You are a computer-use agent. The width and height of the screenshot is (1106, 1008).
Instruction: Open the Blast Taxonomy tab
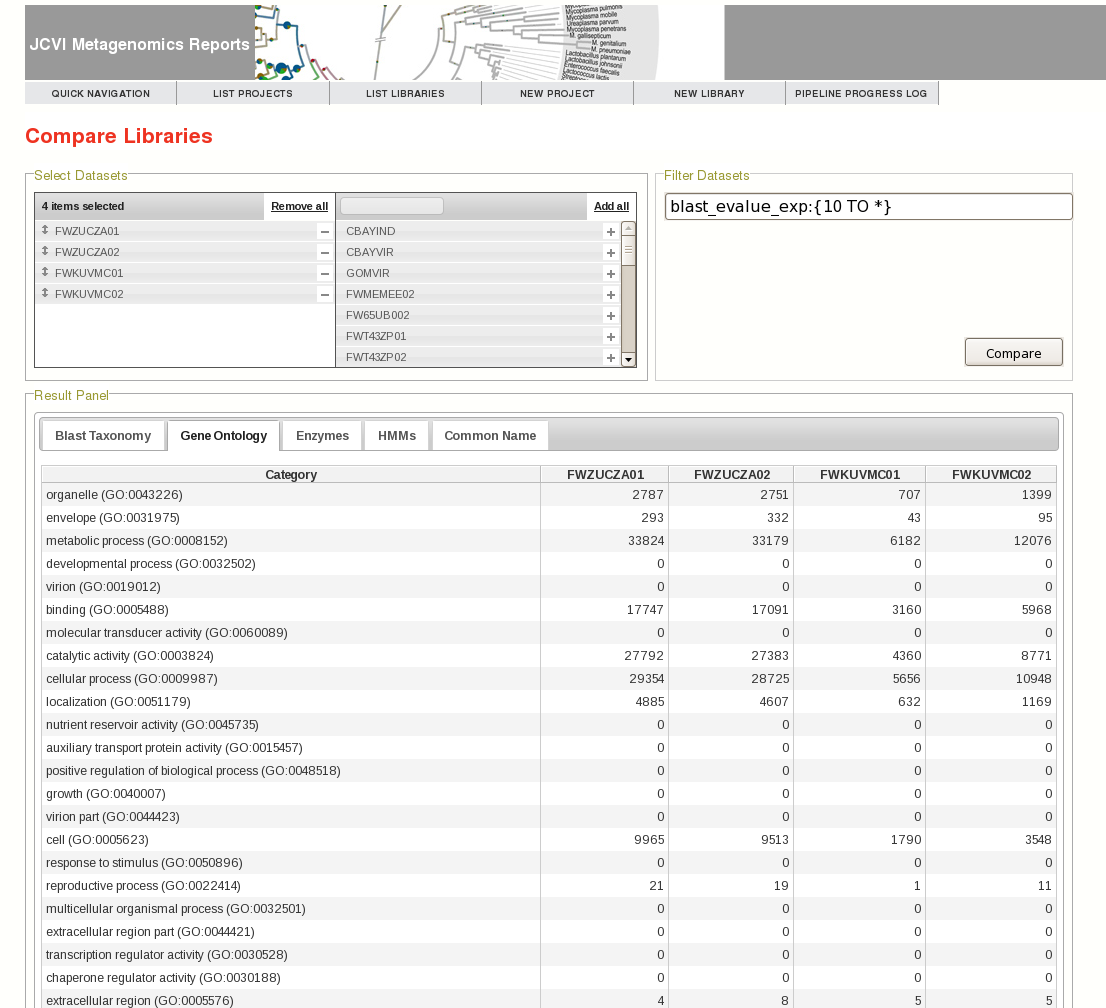[x=103, y=436]
